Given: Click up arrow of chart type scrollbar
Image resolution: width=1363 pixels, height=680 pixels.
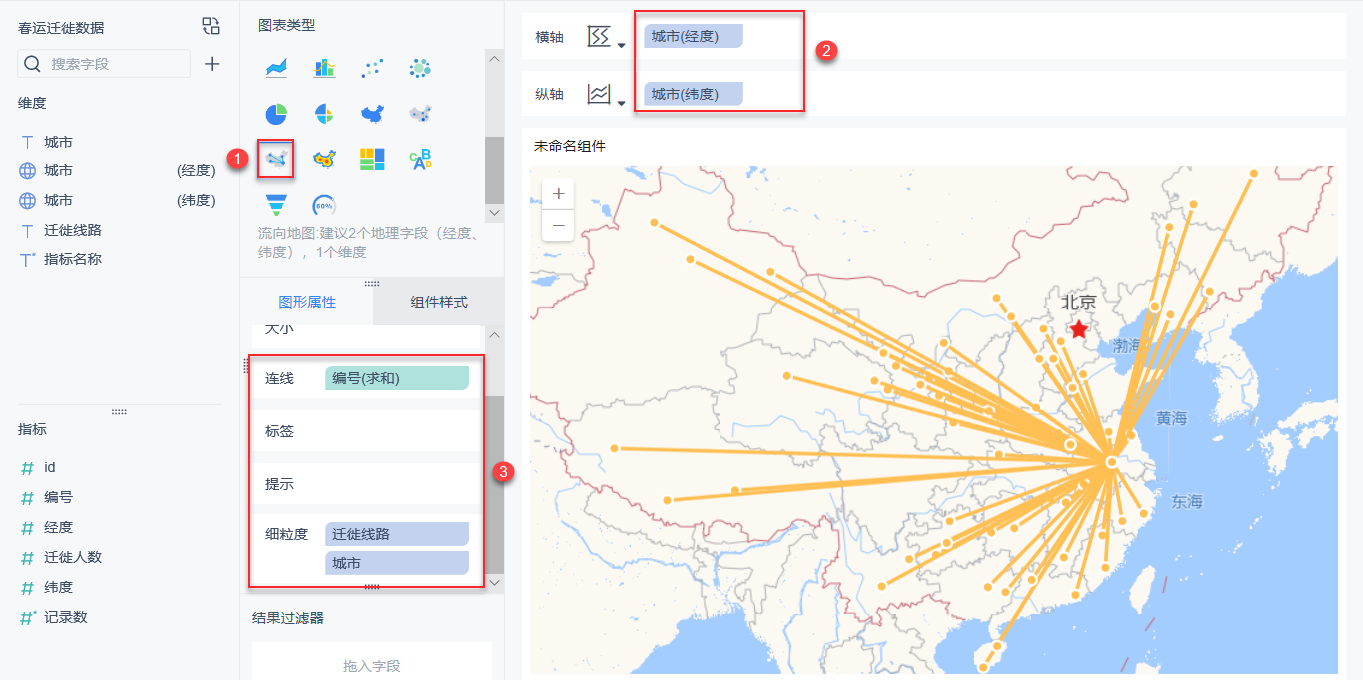Looking at the screenshot, I should click(494, 59).
